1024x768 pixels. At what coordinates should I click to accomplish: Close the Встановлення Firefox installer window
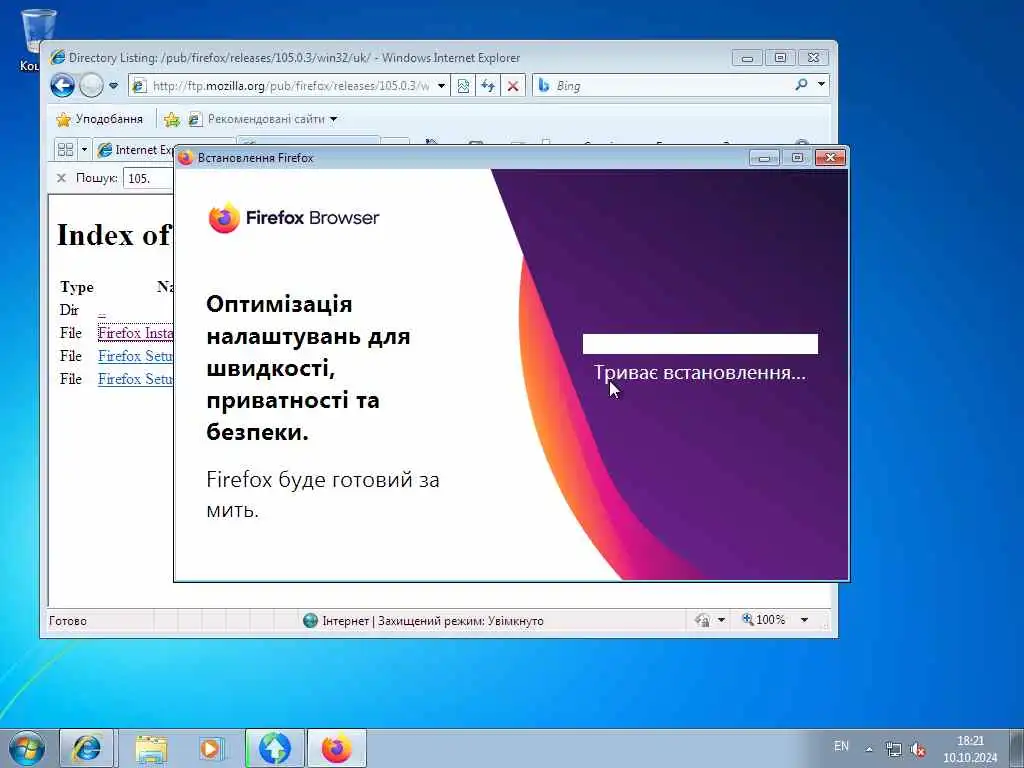tap(830, 157)
